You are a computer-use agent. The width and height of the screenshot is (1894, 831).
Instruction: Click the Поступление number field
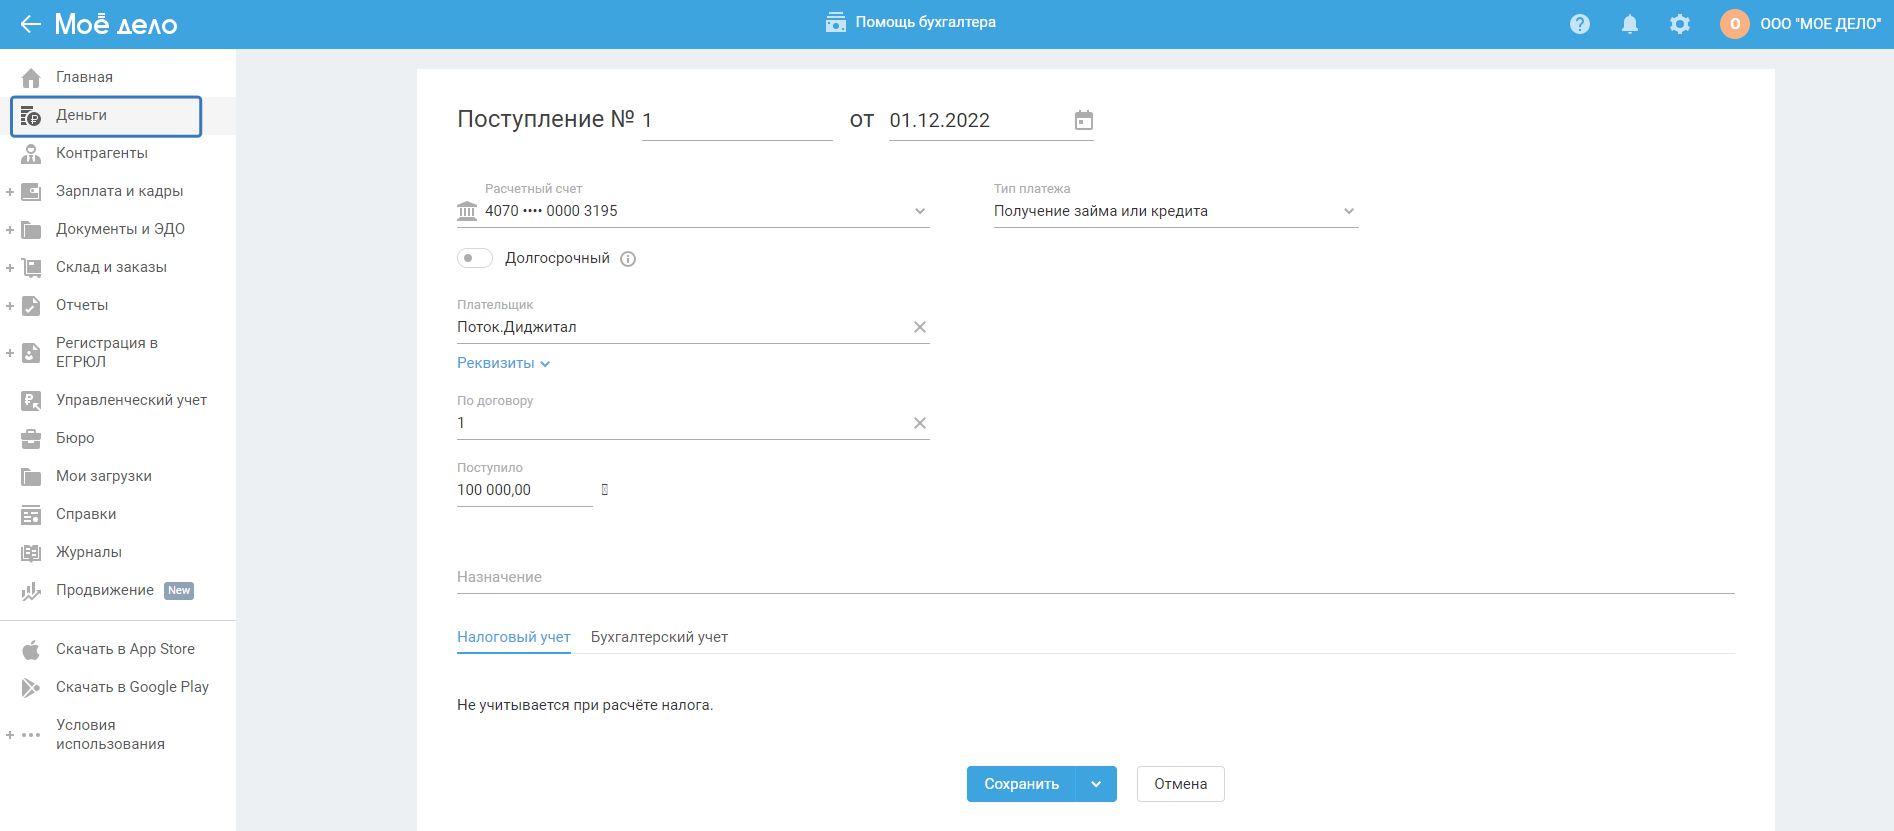[737, 121]
